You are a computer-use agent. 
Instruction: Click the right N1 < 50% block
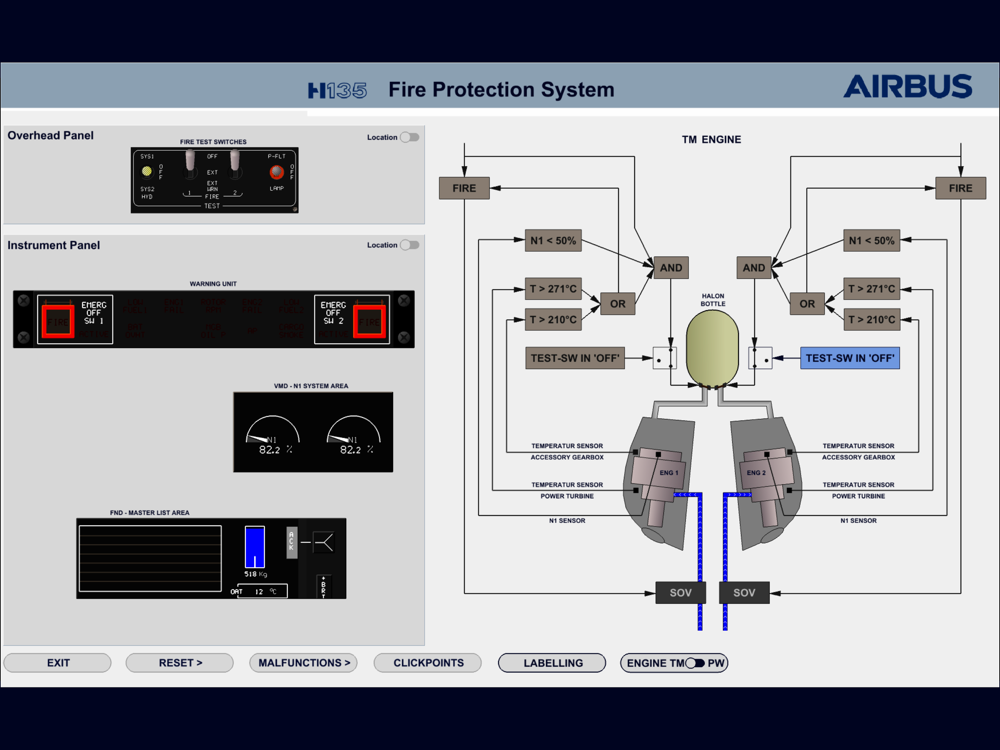pos(872,240)
